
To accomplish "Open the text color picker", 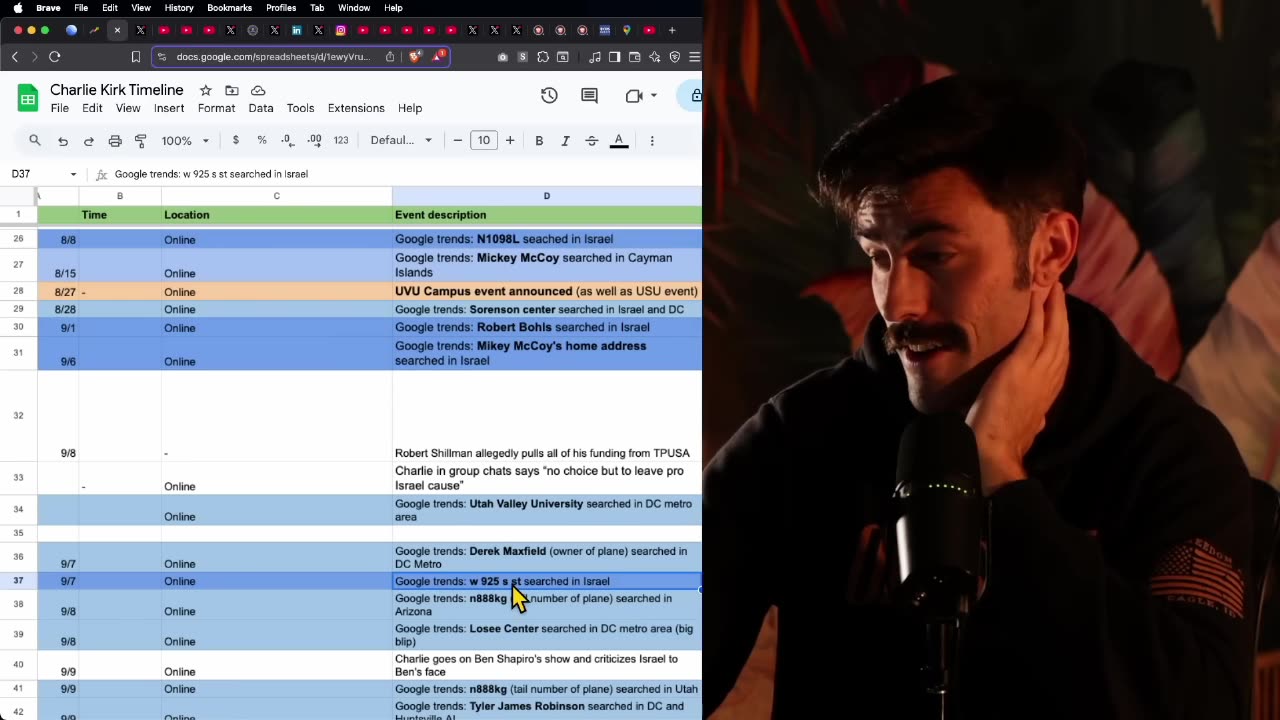I will tap(619, 141).
